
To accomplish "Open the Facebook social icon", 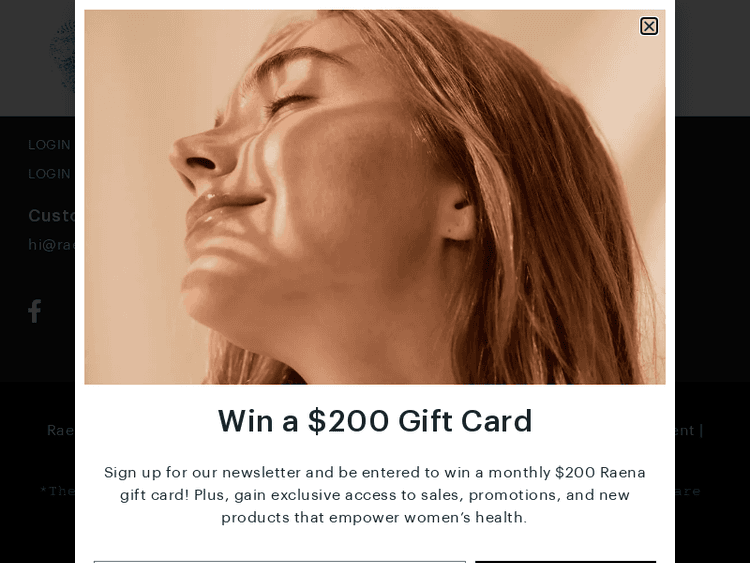I will click(34, 311).
